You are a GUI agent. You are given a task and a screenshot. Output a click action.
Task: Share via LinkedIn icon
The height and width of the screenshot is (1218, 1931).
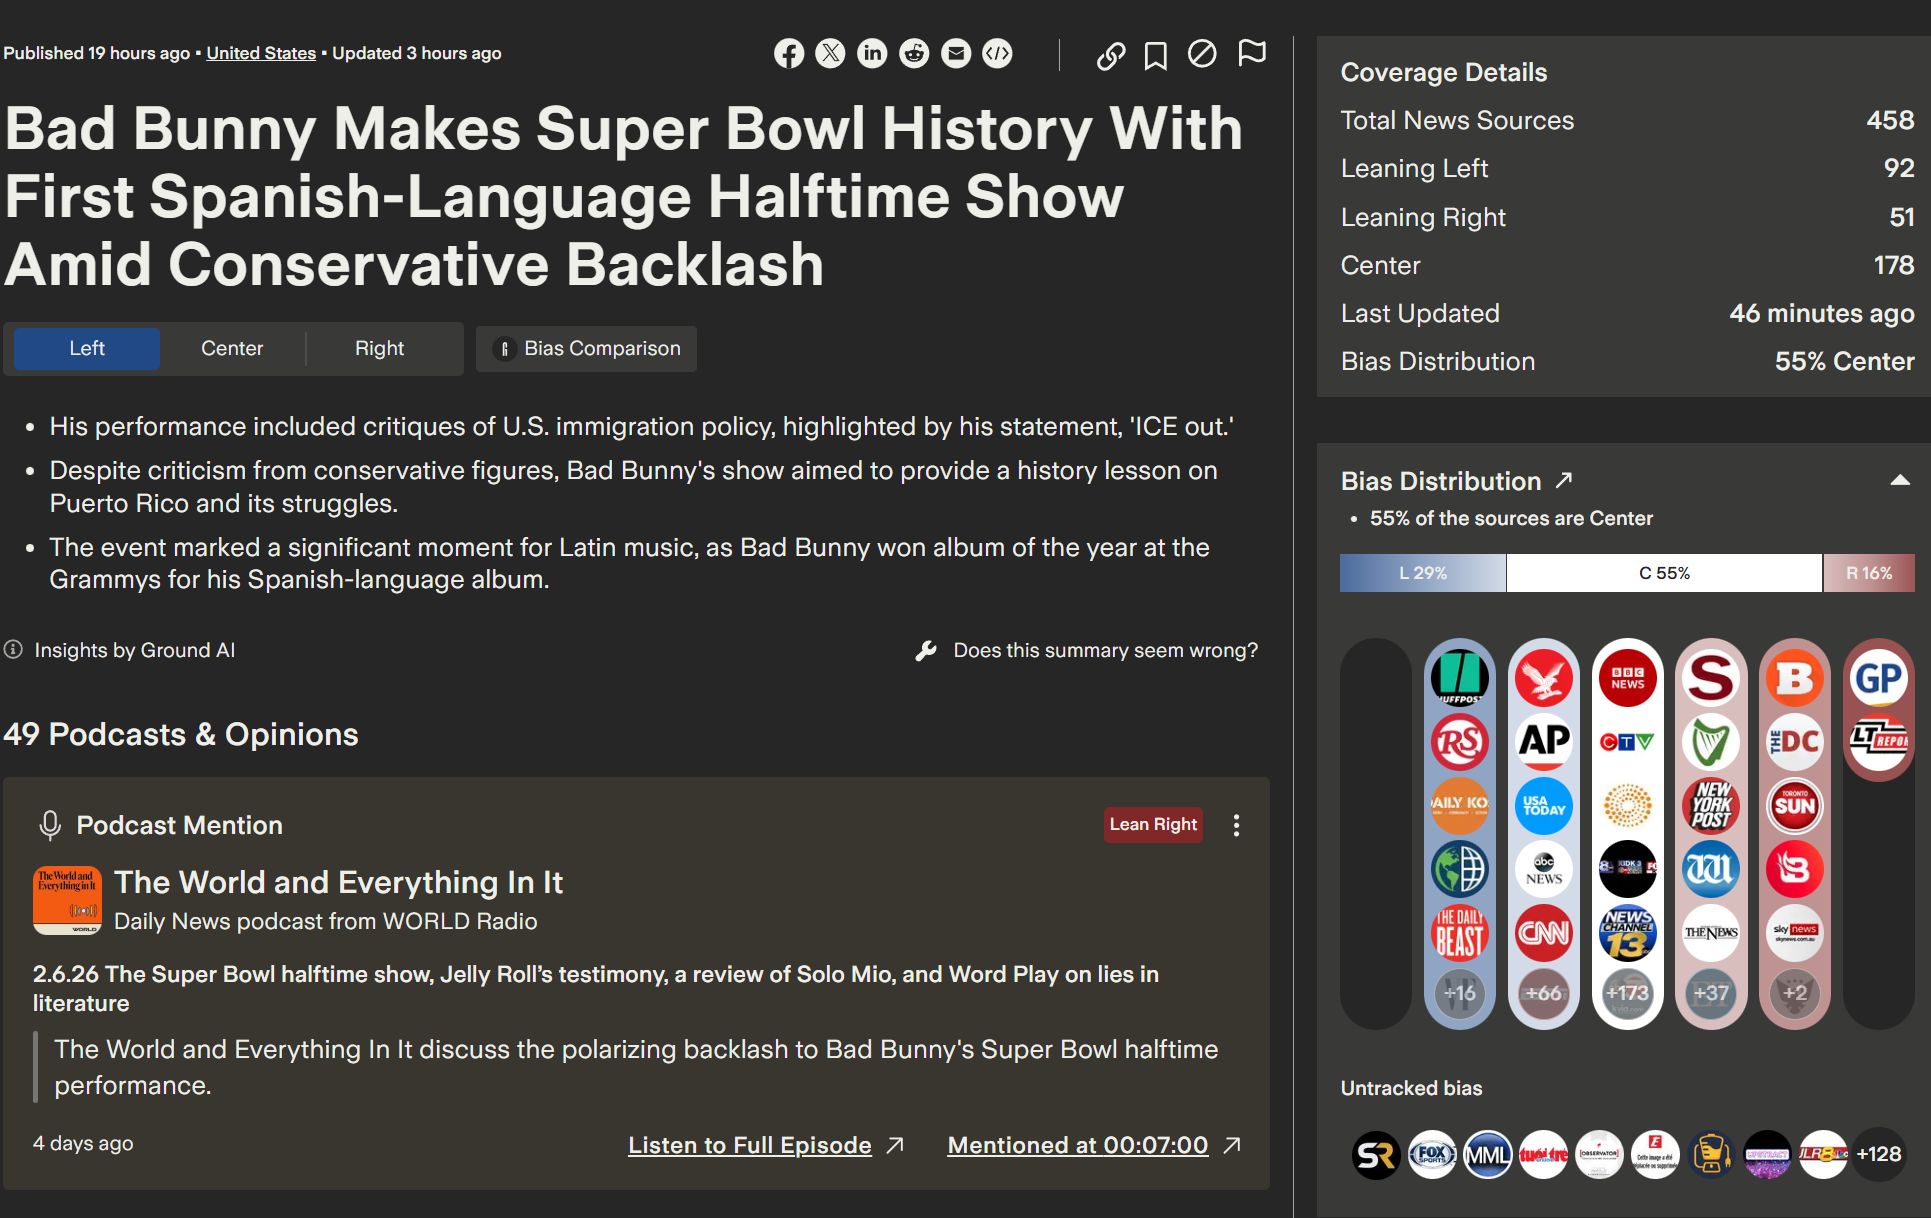[872, 54]
